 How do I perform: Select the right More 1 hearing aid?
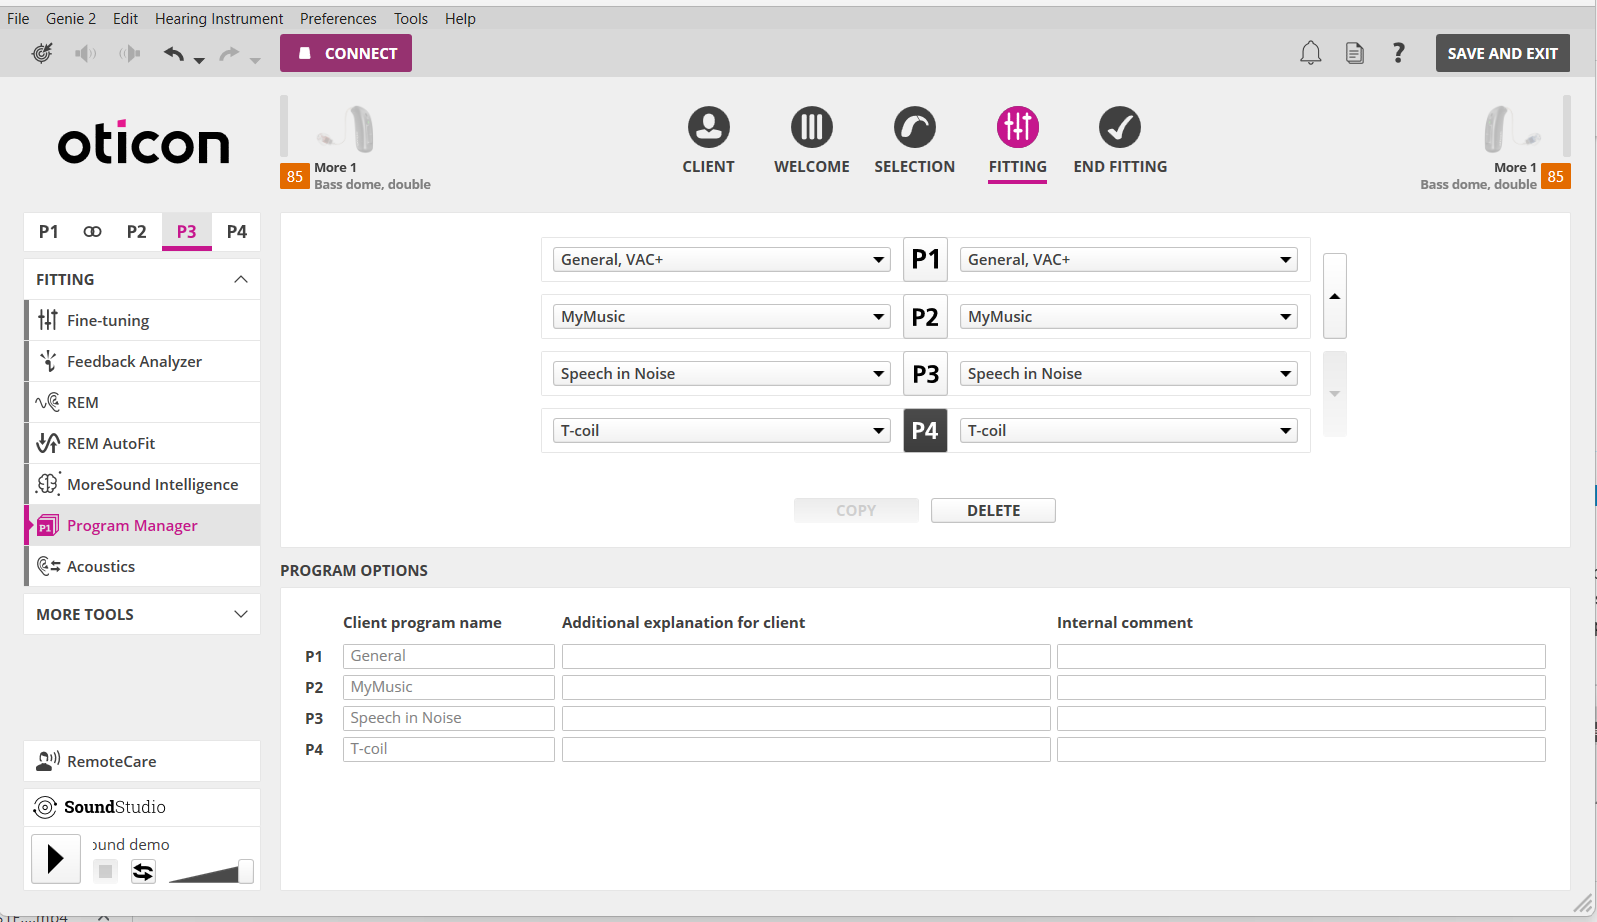pyautogui.click(x=1512, y=130)
